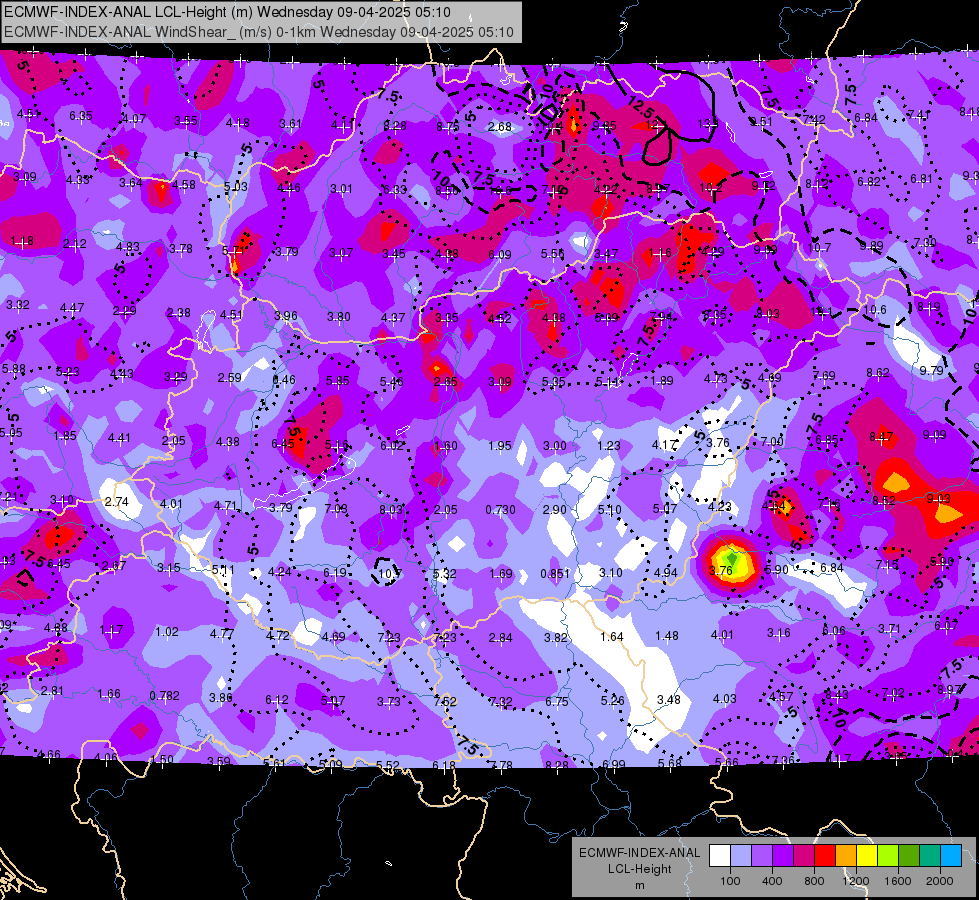Click the magenta legend swatch
The width and height of the screenshot is (979, 900).
pos(804,856)
